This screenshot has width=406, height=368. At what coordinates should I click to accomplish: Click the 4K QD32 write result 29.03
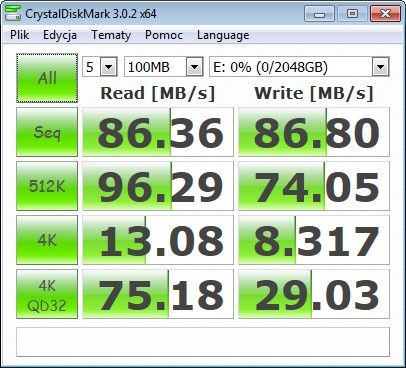[x=314, y=294]
